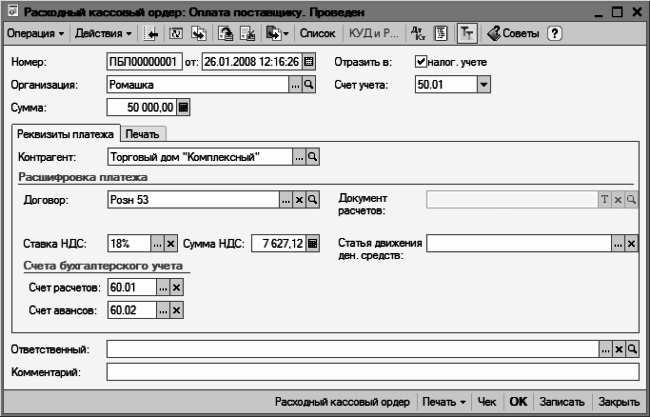This screenshot has height=417, width=650.
Task: Click the Сумма НДС field showing 7 627,12
Action: coord(279,243)
